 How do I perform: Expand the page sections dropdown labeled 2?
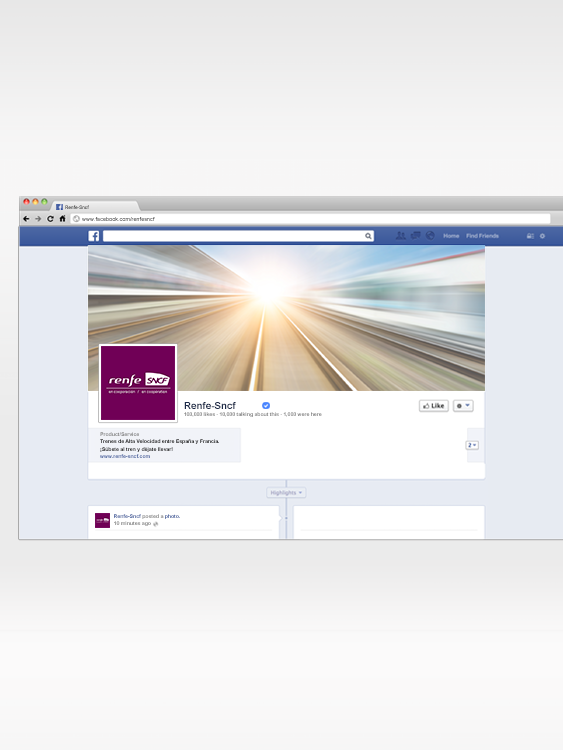[472, 445]
